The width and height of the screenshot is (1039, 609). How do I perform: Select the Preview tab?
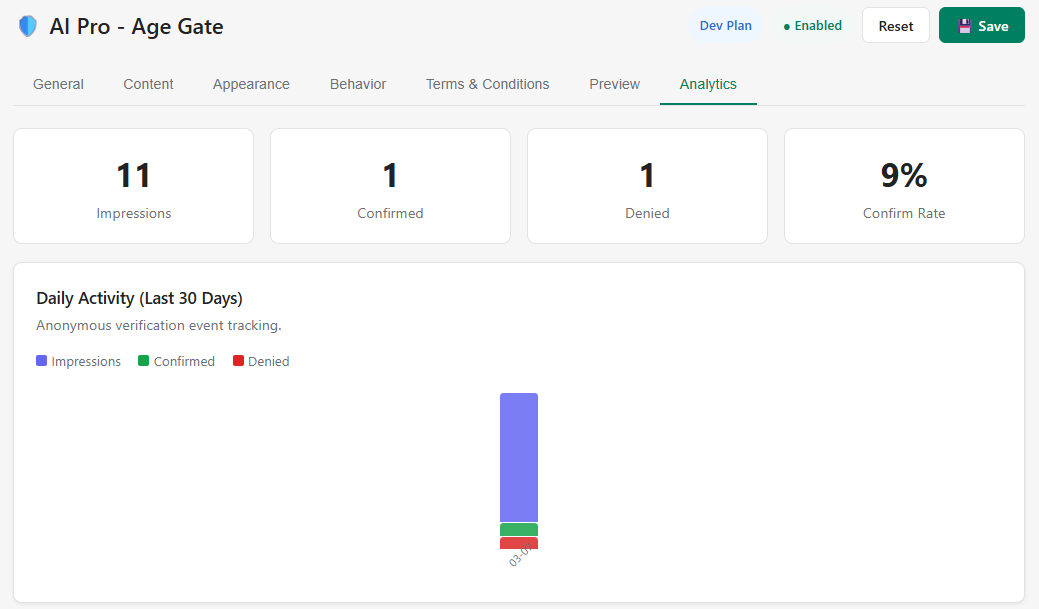click(614, 84)
